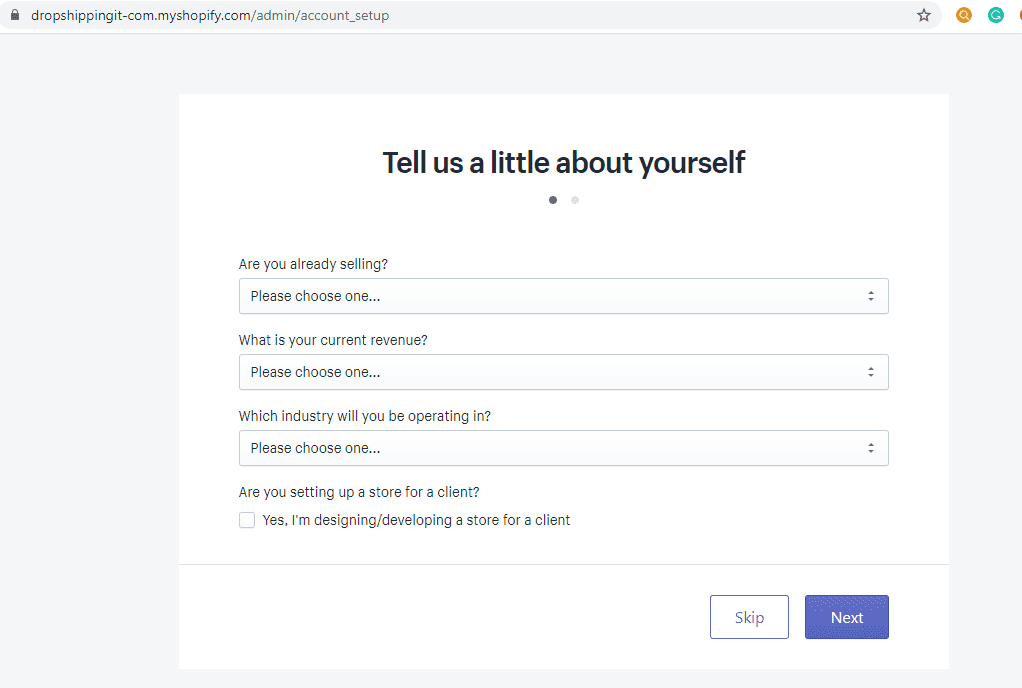Image resolution: width=1022 pixels, height=688 pixels.
Task: Bookmark this page with the star icon
Action: [x=924, y=15]
